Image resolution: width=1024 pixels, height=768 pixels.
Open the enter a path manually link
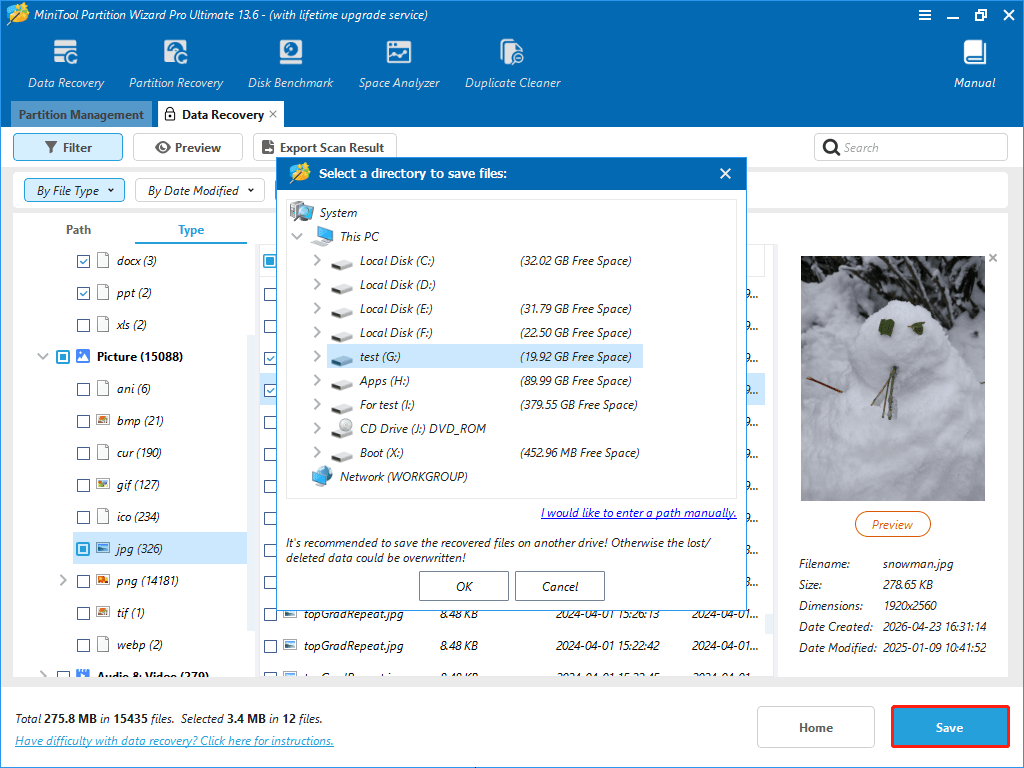coord(639,513)
